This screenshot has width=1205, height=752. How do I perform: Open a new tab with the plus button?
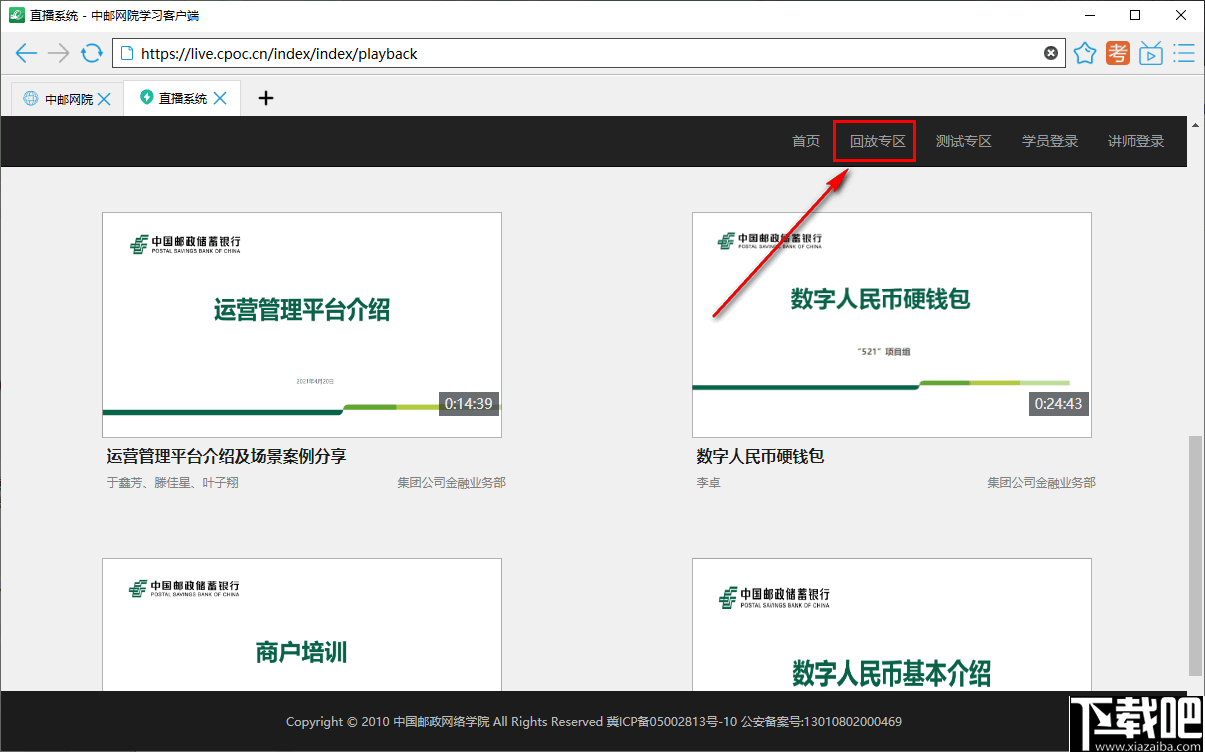tap(264, 98)
